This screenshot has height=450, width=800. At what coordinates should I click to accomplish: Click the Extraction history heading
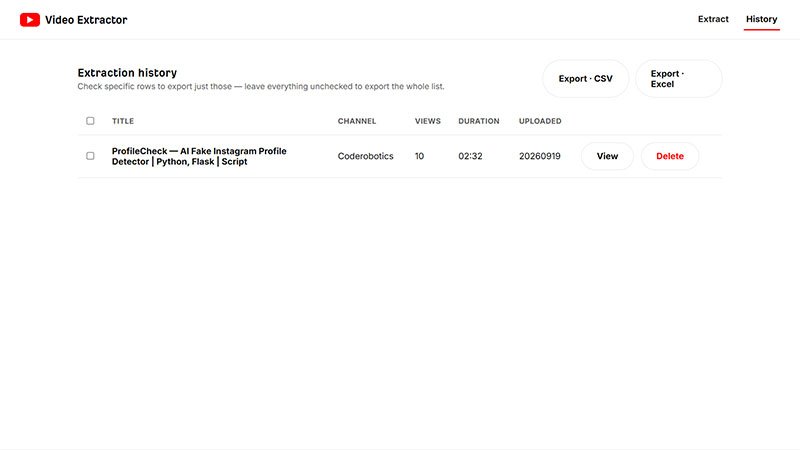127,72
